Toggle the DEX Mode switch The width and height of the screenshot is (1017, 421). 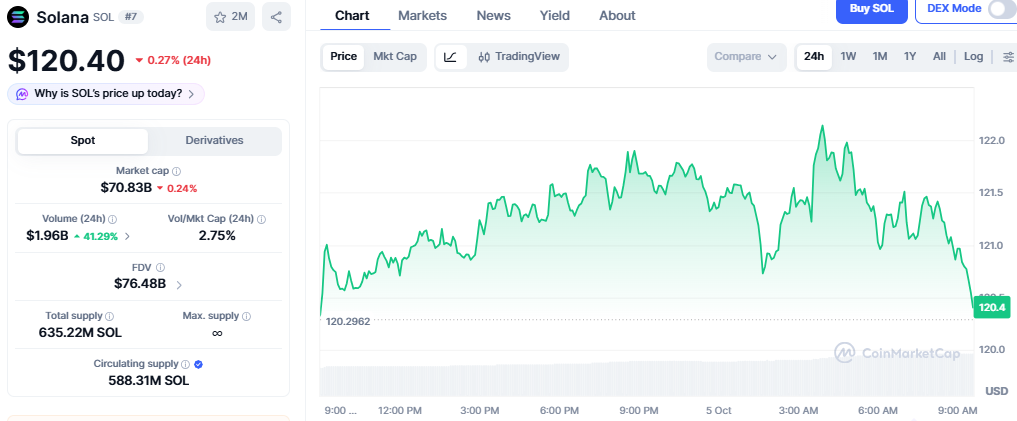click(1001, 9)
